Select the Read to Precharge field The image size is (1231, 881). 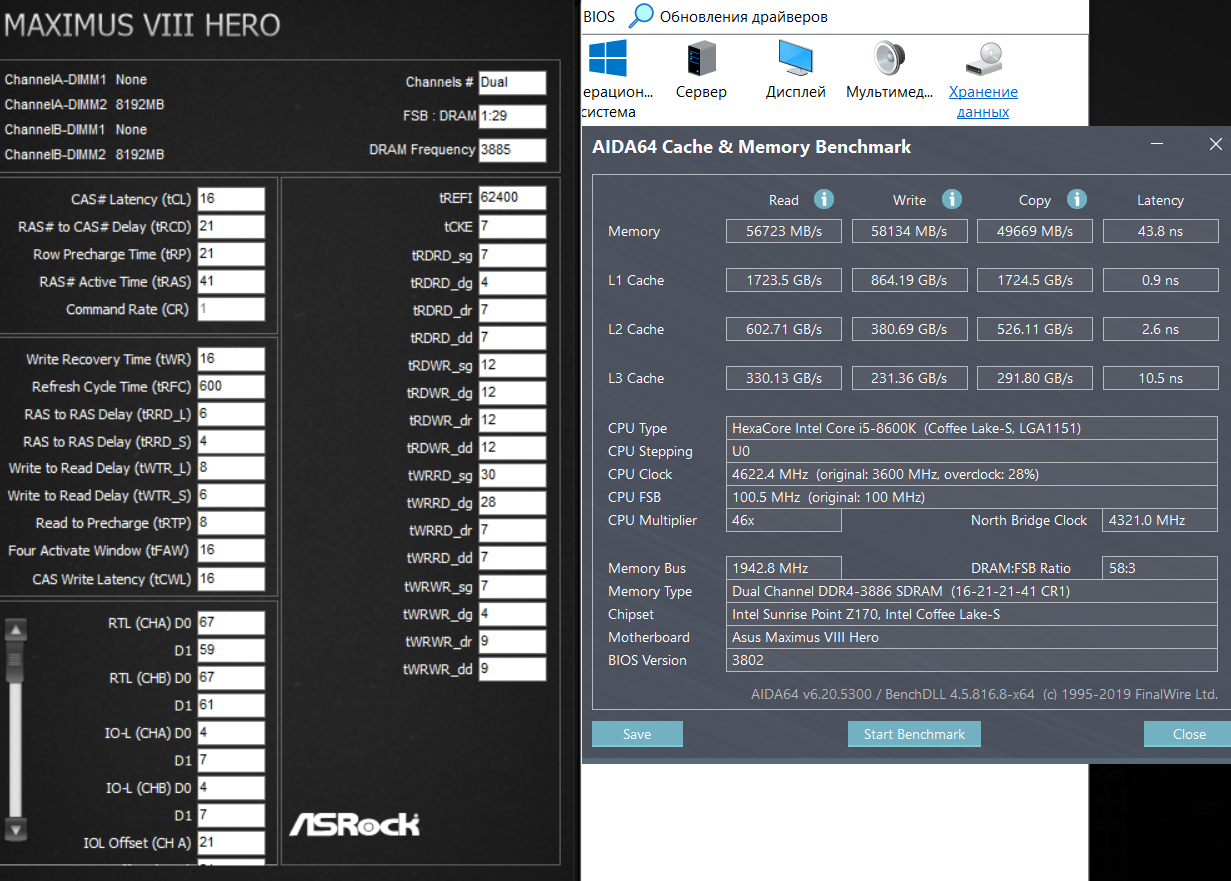pyautogui.click(x=231, y=523)
